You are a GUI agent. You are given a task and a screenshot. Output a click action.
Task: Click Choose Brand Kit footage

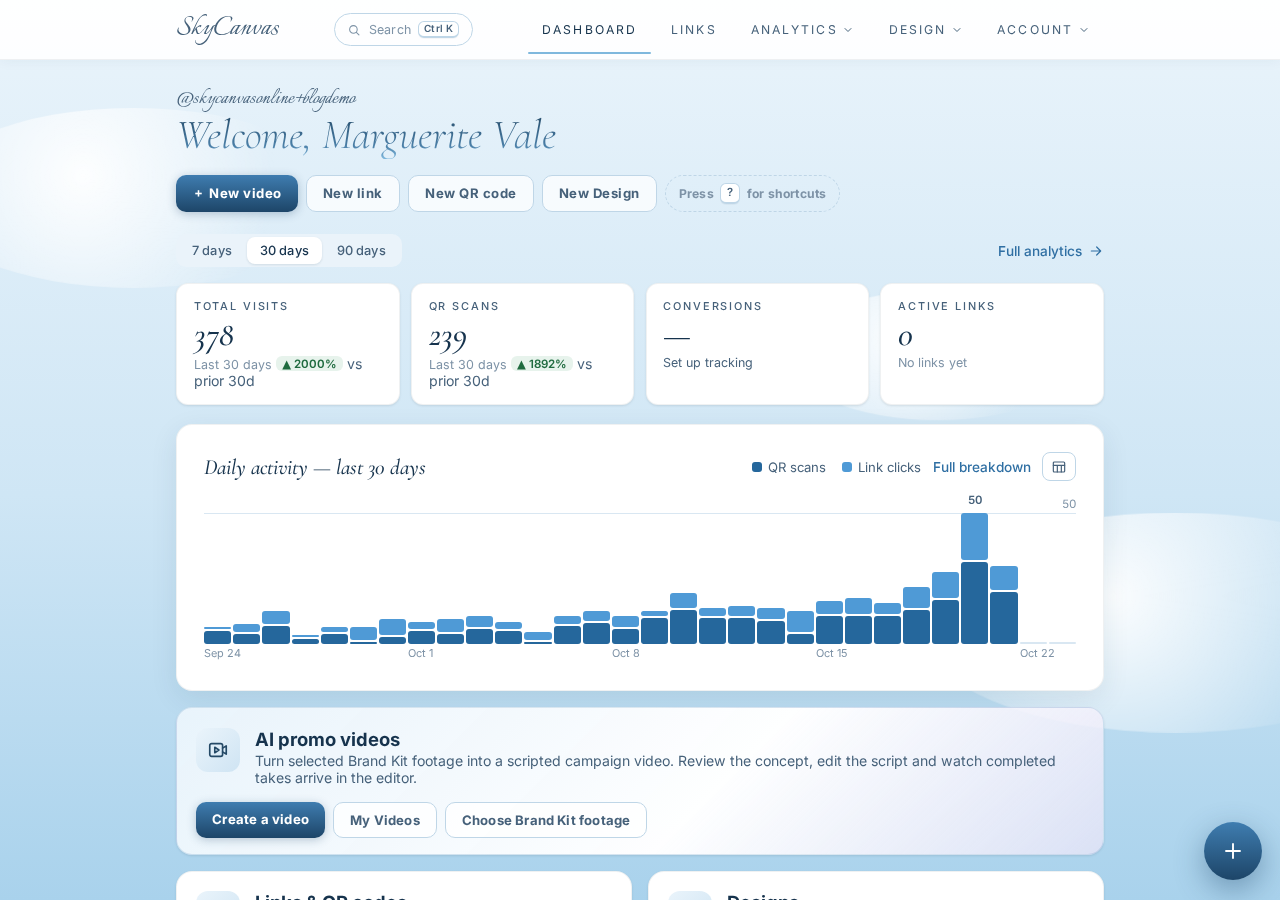click(x=546, y=820)
